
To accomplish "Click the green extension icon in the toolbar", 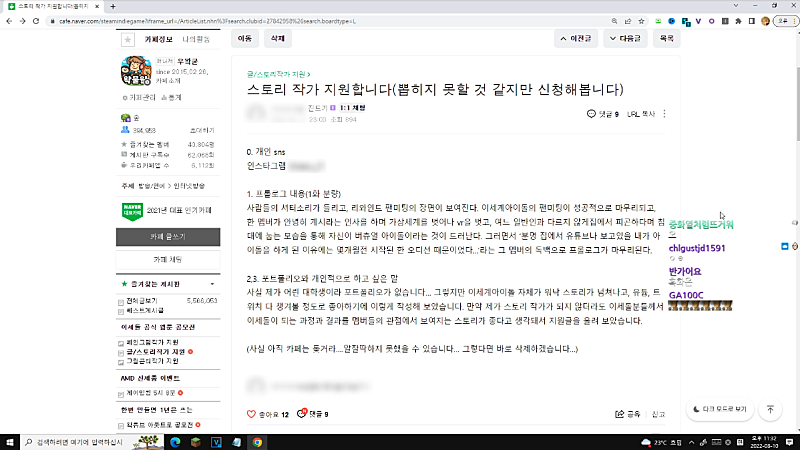I will pos(658,21).
